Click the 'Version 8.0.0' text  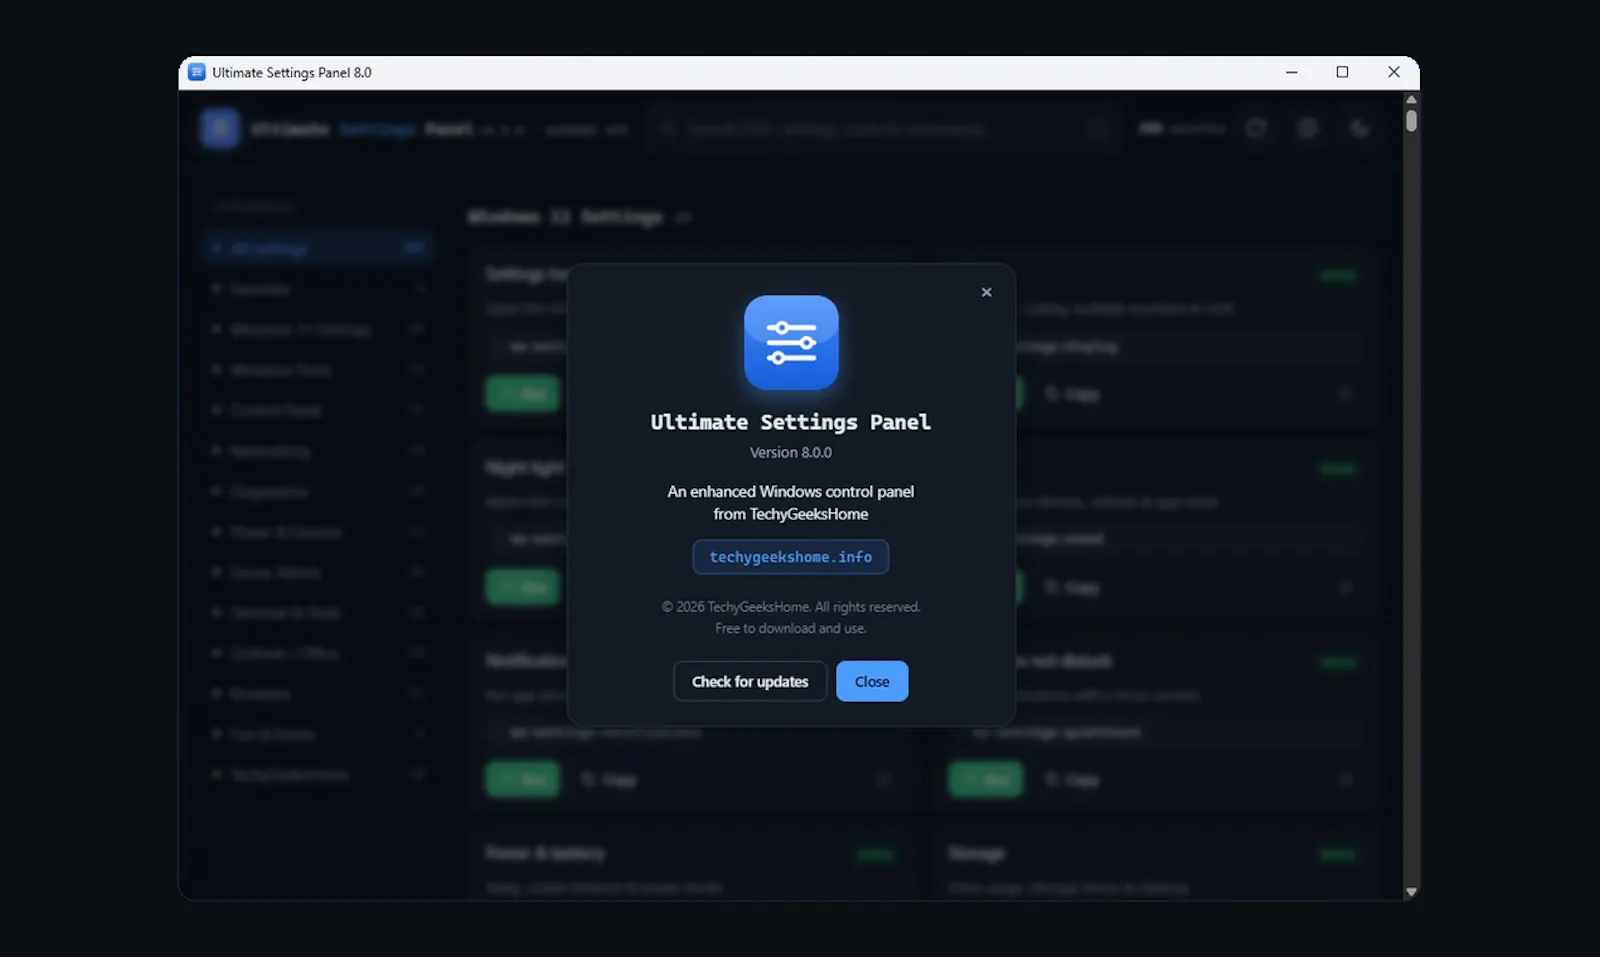point(791,452)
